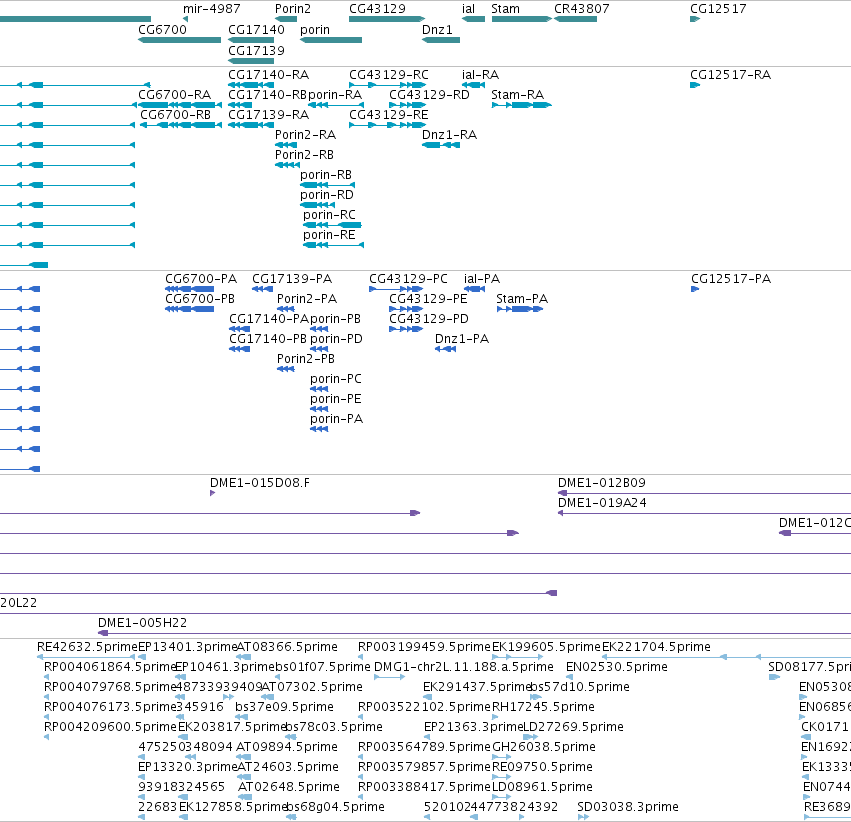Select transcript porin-RC
Image resolution: width=851 pixels, height=822 pixels.
[332, 225]
